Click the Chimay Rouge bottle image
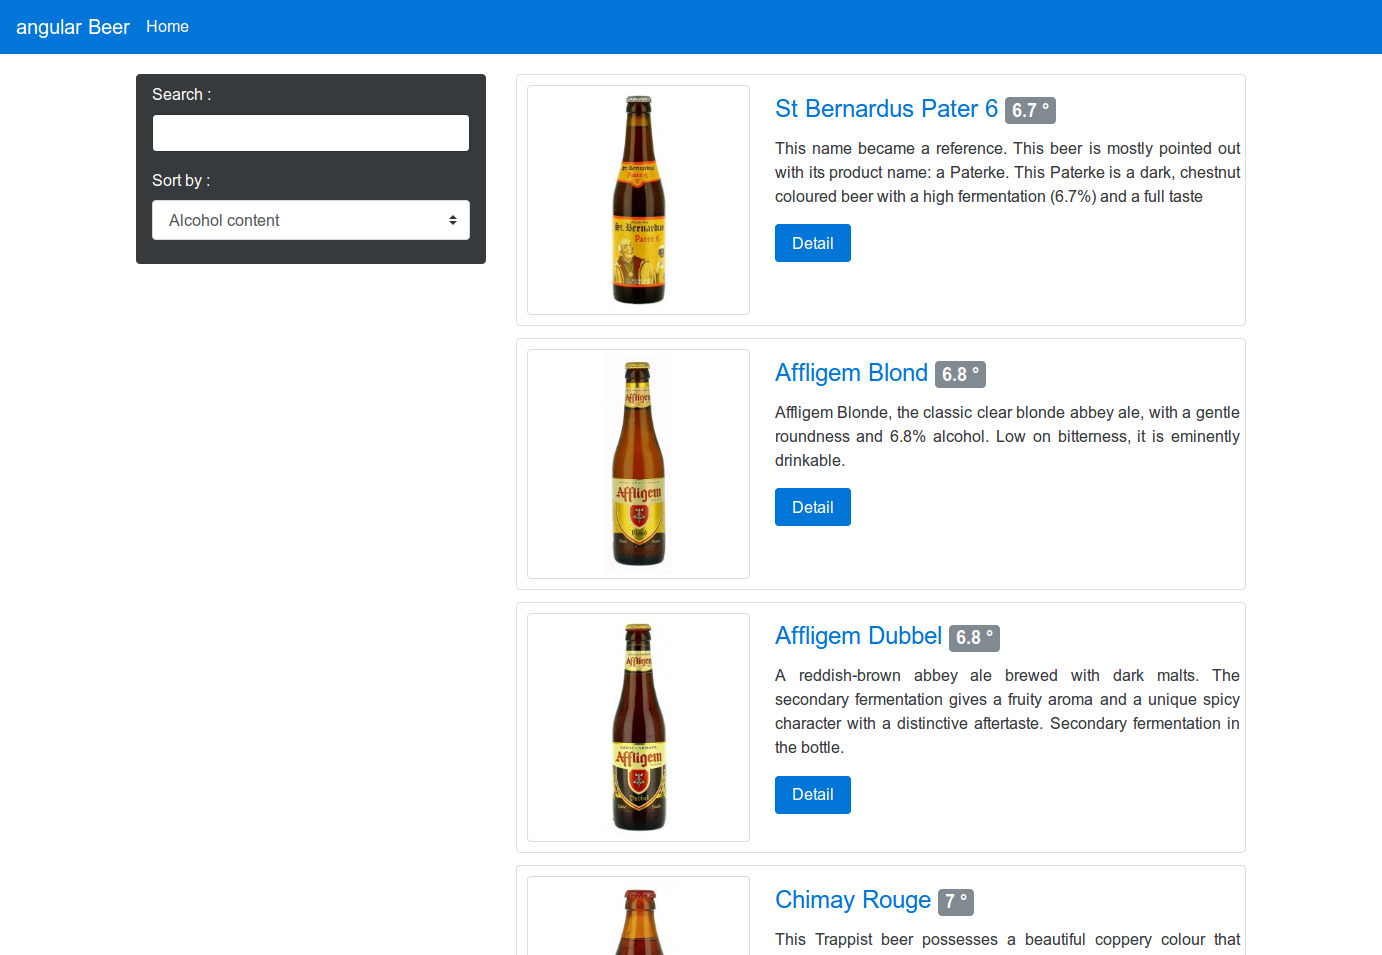The width and height of the screenshot is (1382, 955). (638, 916)
